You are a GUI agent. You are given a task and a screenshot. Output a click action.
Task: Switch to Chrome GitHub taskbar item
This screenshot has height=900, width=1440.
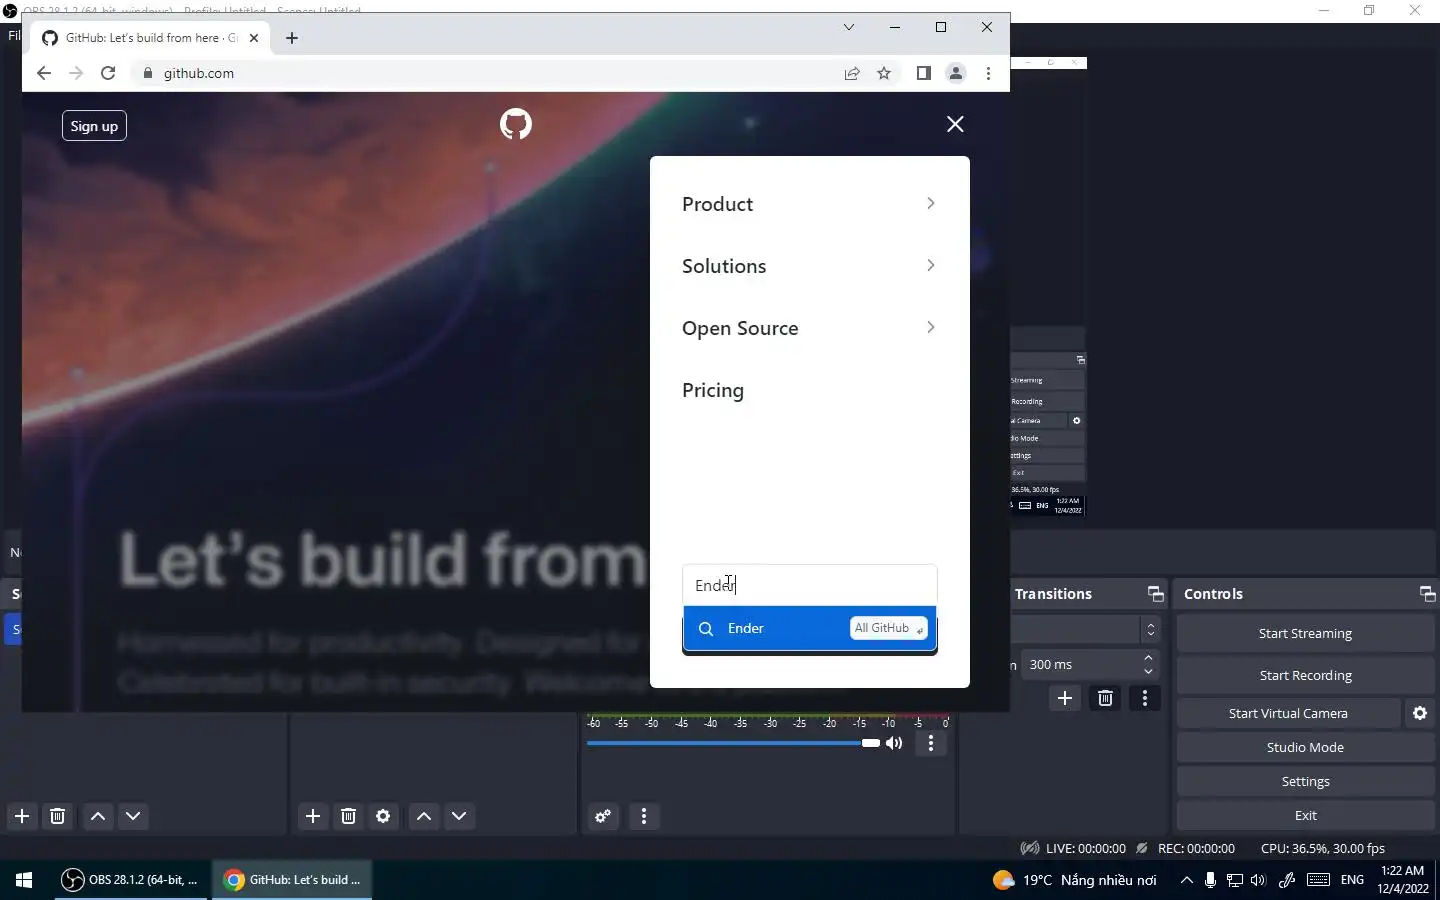click(292, 880)
